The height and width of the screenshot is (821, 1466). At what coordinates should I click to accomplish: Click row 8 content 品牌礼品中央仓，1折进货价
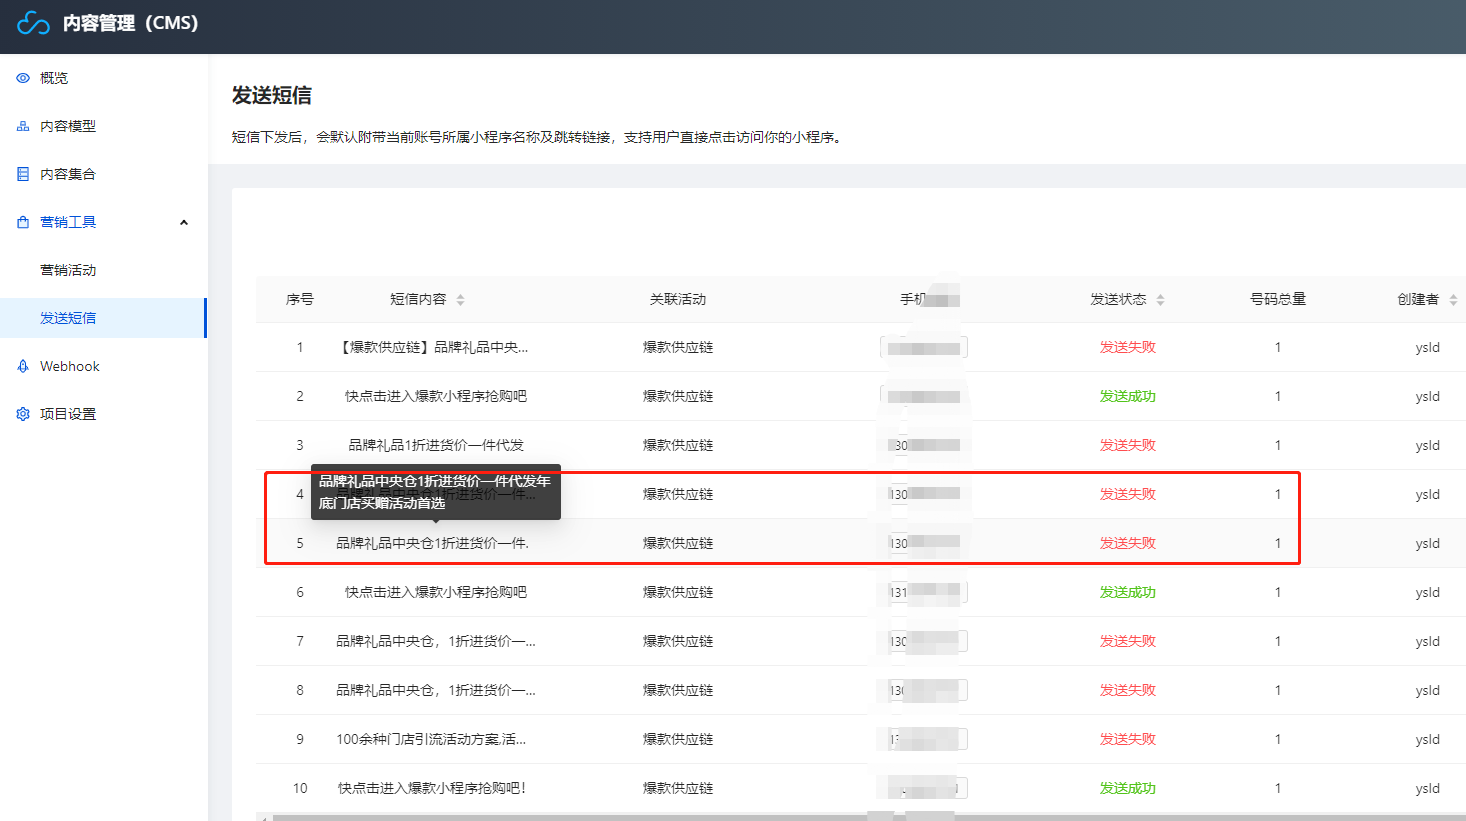tap(436, 690)
